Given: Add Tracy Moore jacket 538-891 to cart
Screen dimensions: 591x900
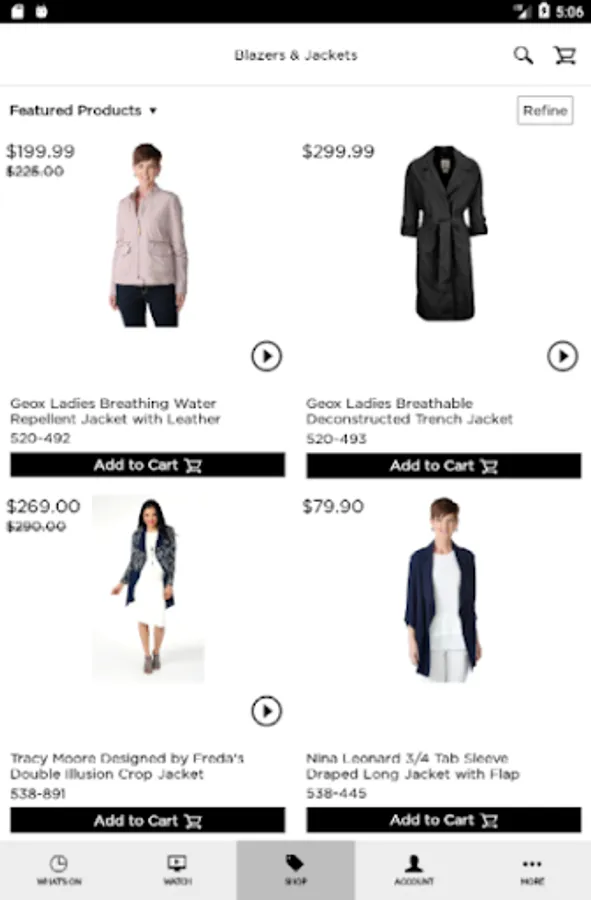Looking at the screenshot, I should tap(147, 820).
